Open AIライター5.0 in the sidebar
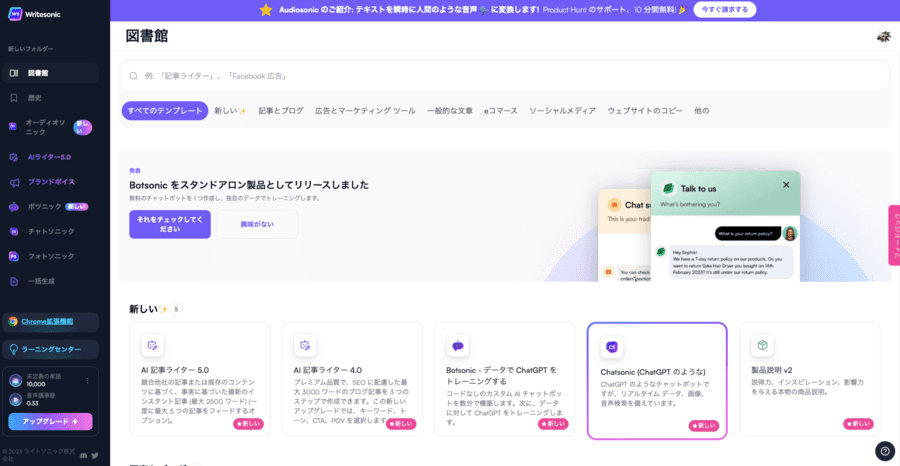900x466 pixels. tap(51, 157)
